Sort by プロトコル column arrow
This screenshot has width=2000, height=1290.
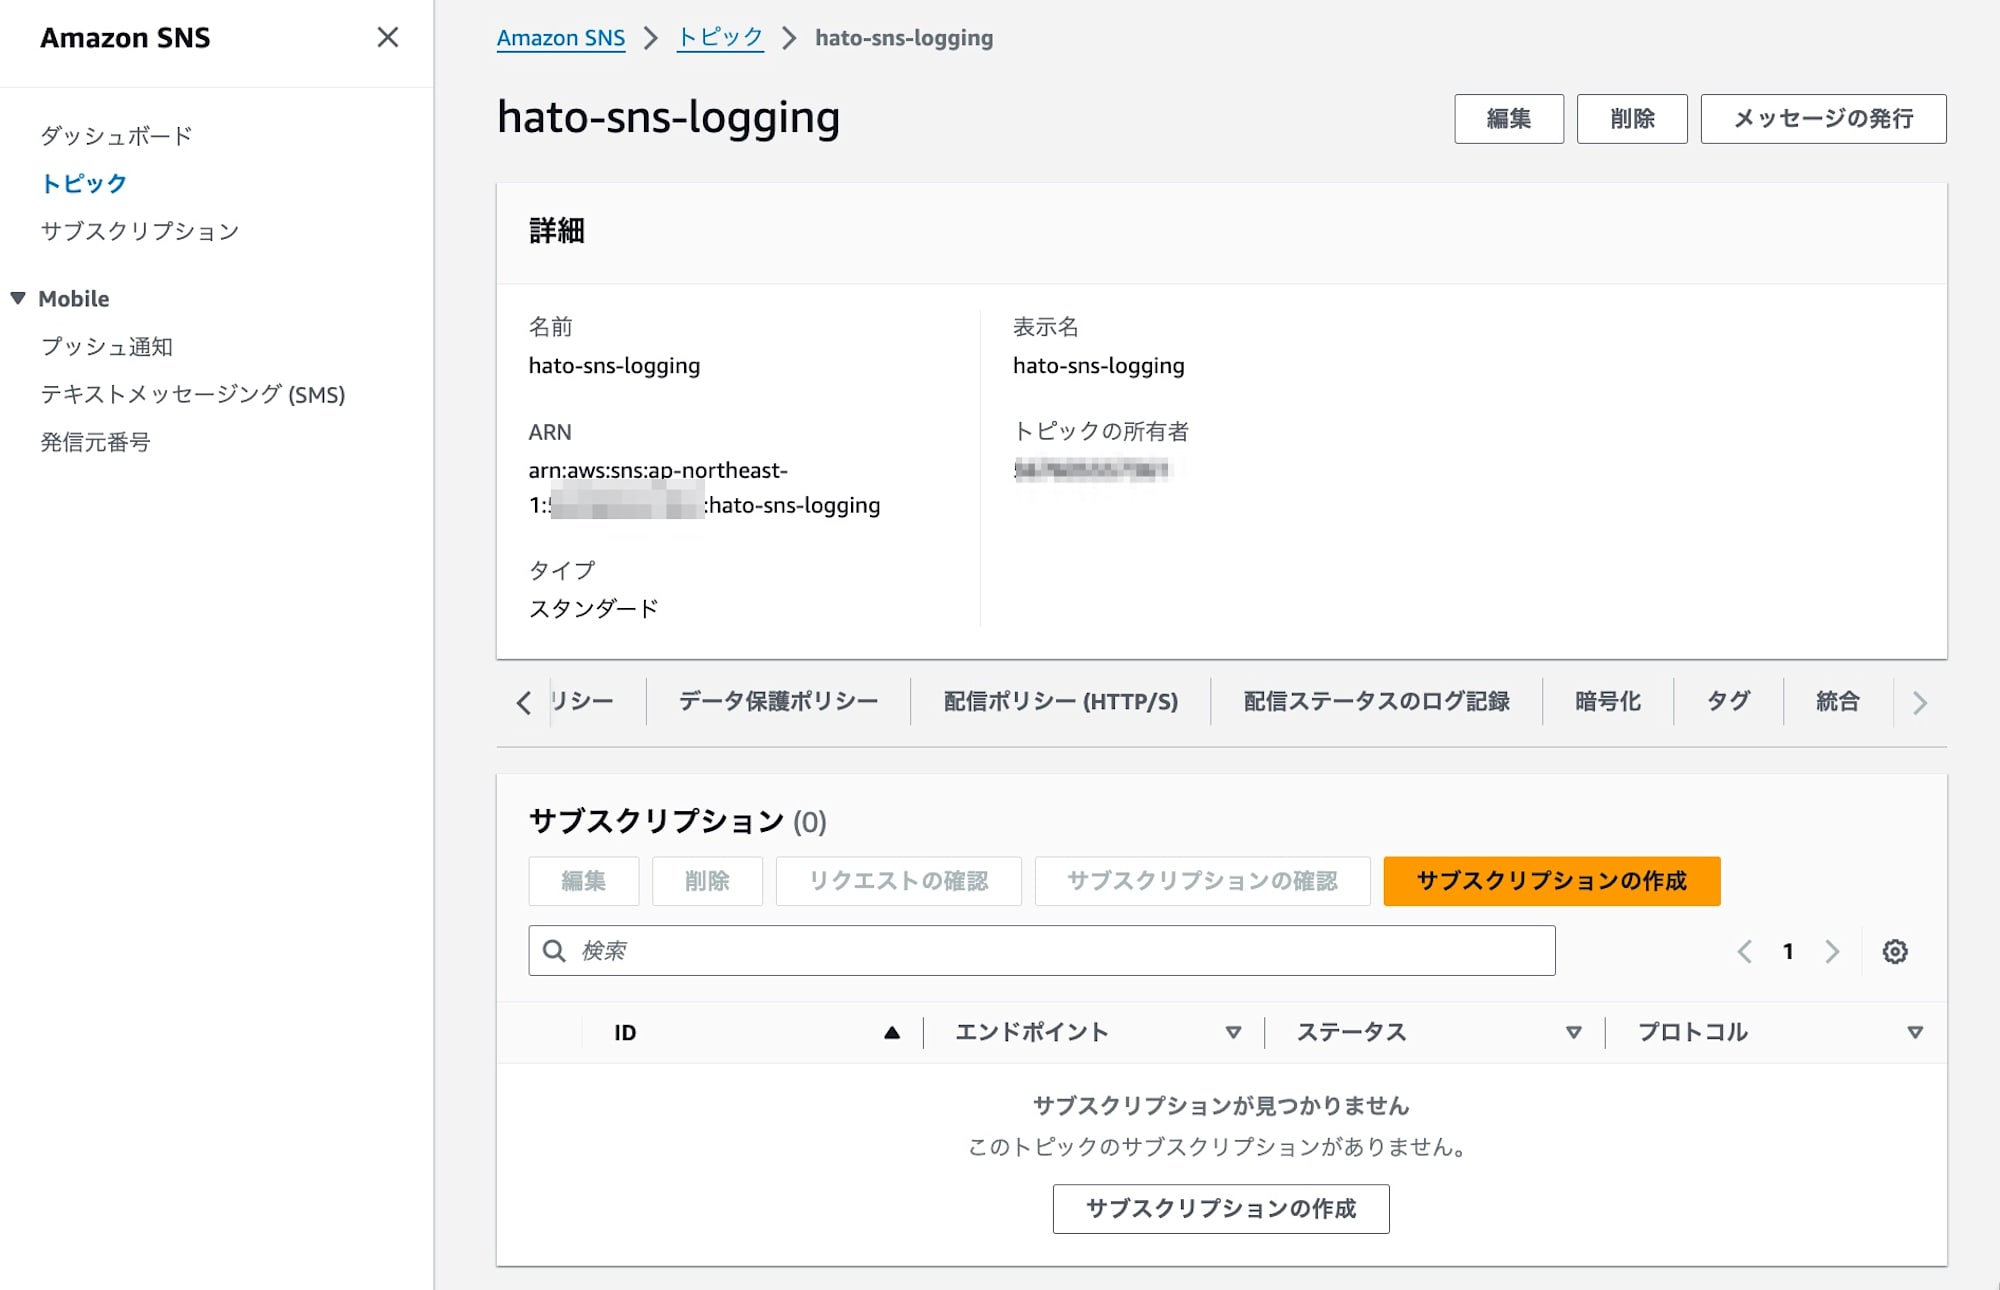pos(1915,1033)
